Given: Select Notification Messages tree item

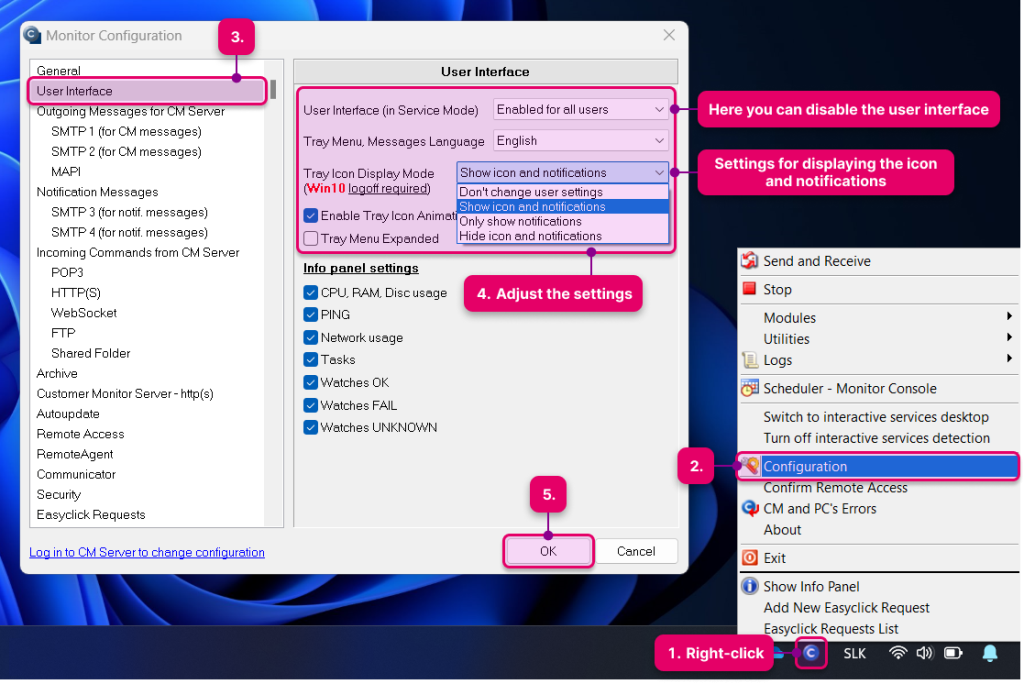Looking at the screenshot, I should coord(97,192).
